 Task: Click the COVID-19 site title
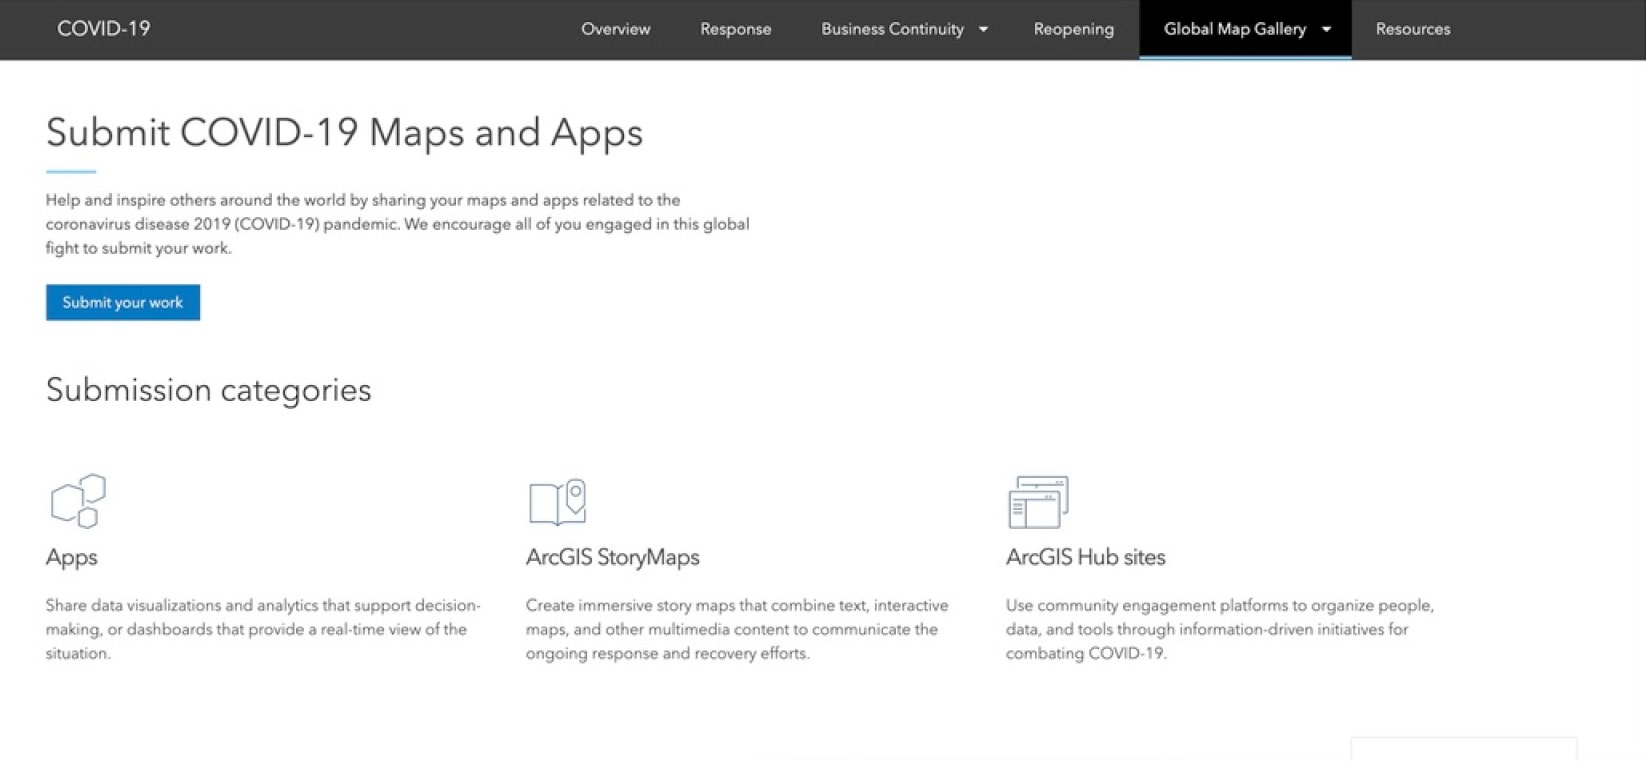coord(103,29)
